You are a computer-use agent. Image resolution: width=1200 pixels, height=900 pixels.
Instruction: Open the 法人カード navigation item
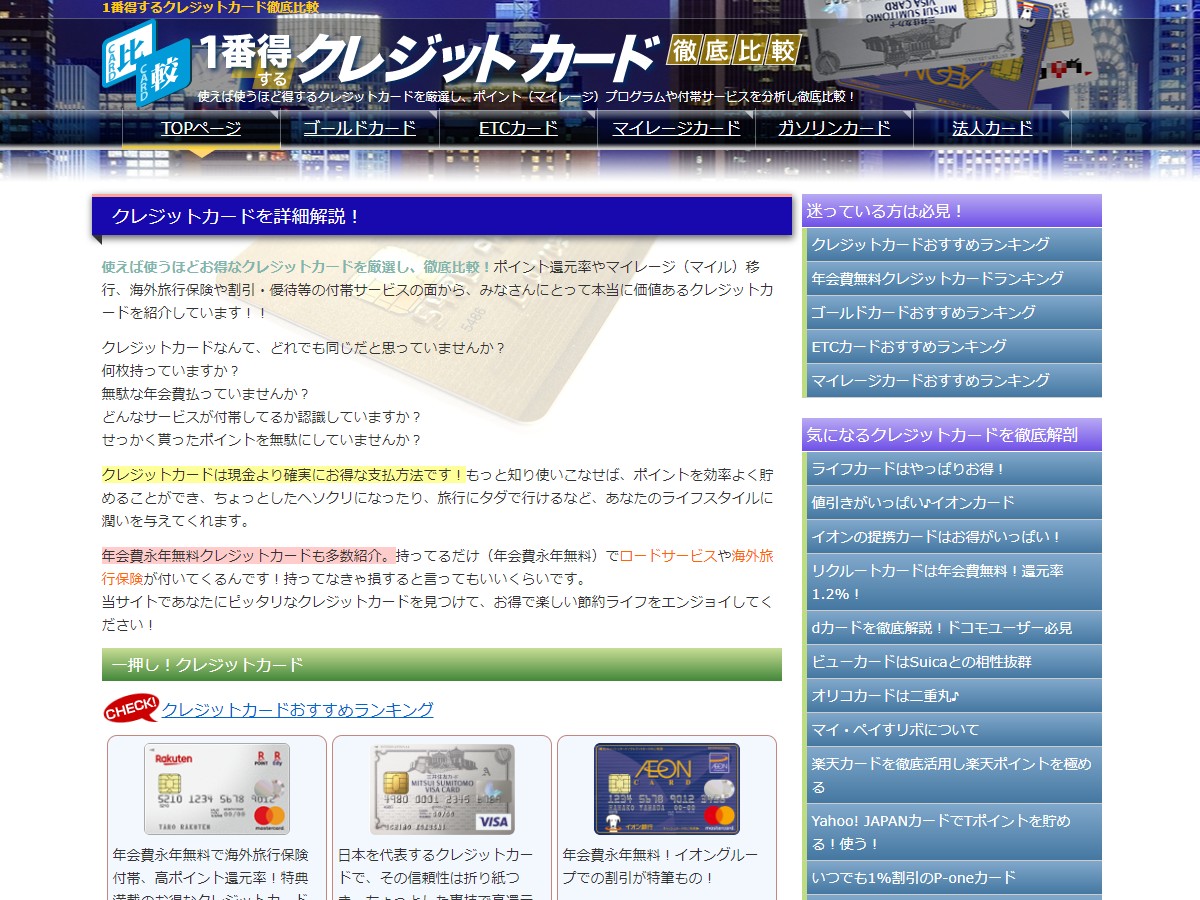point(992,128)
